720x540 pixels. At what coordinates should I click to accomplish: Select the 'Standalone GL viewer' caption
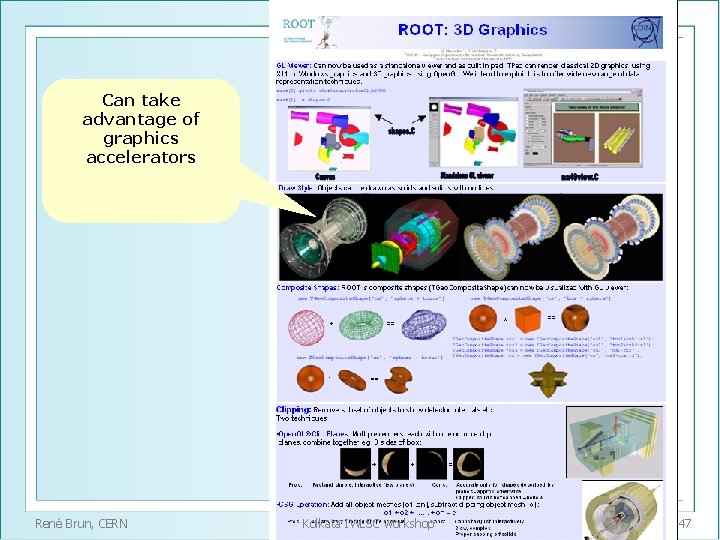[x=467, y=175]
